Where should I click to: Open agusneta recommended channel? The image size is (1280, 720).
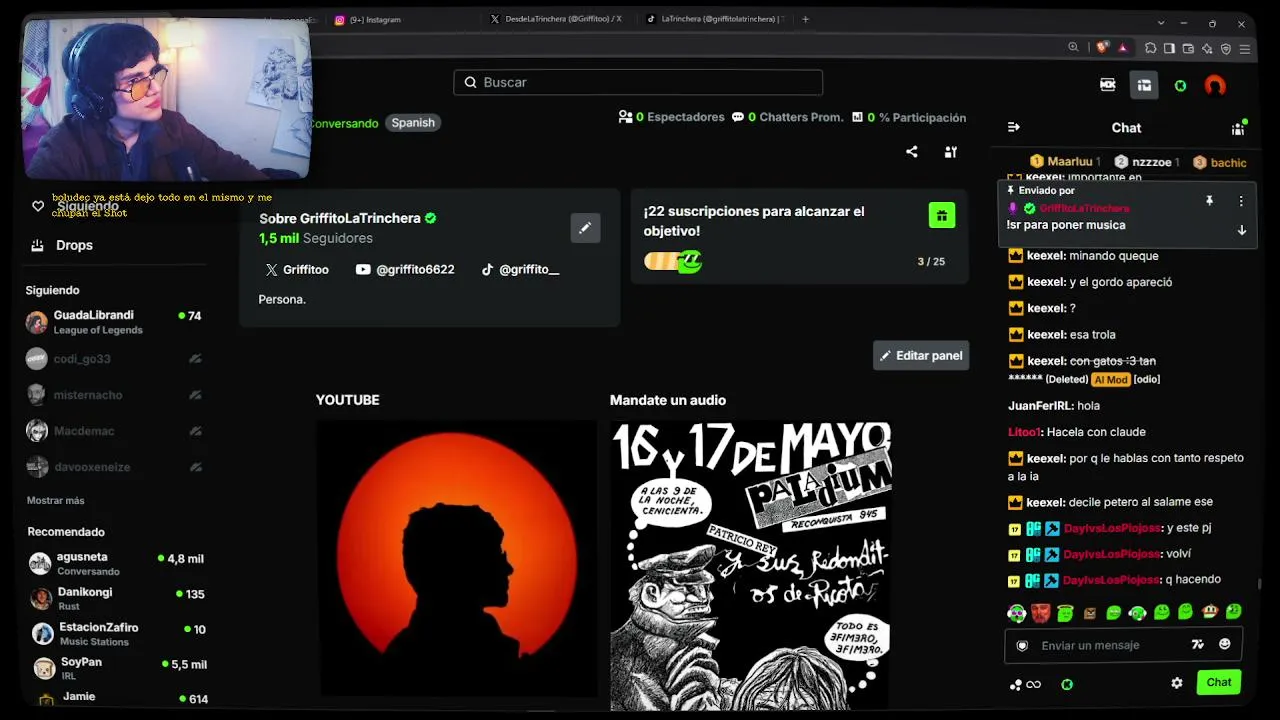[118, 563]
